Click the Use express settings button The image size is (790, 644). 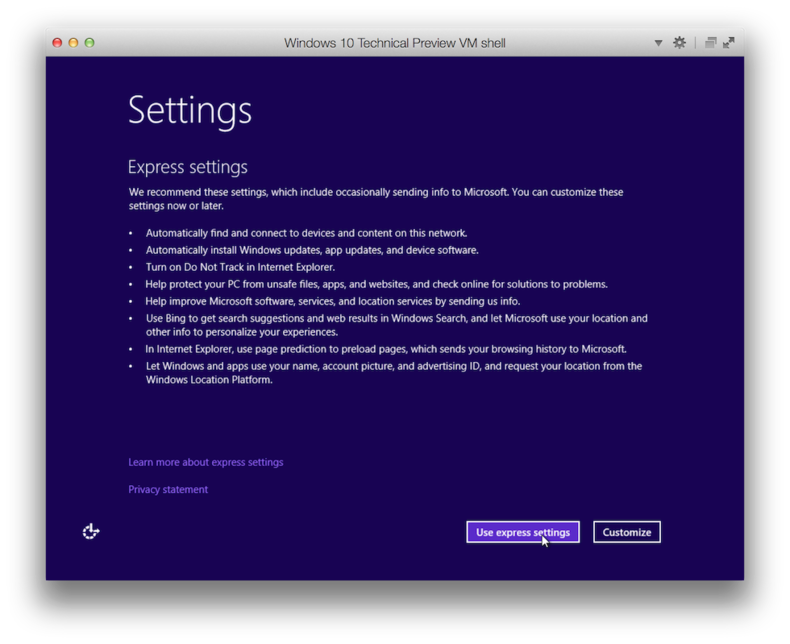522,532
